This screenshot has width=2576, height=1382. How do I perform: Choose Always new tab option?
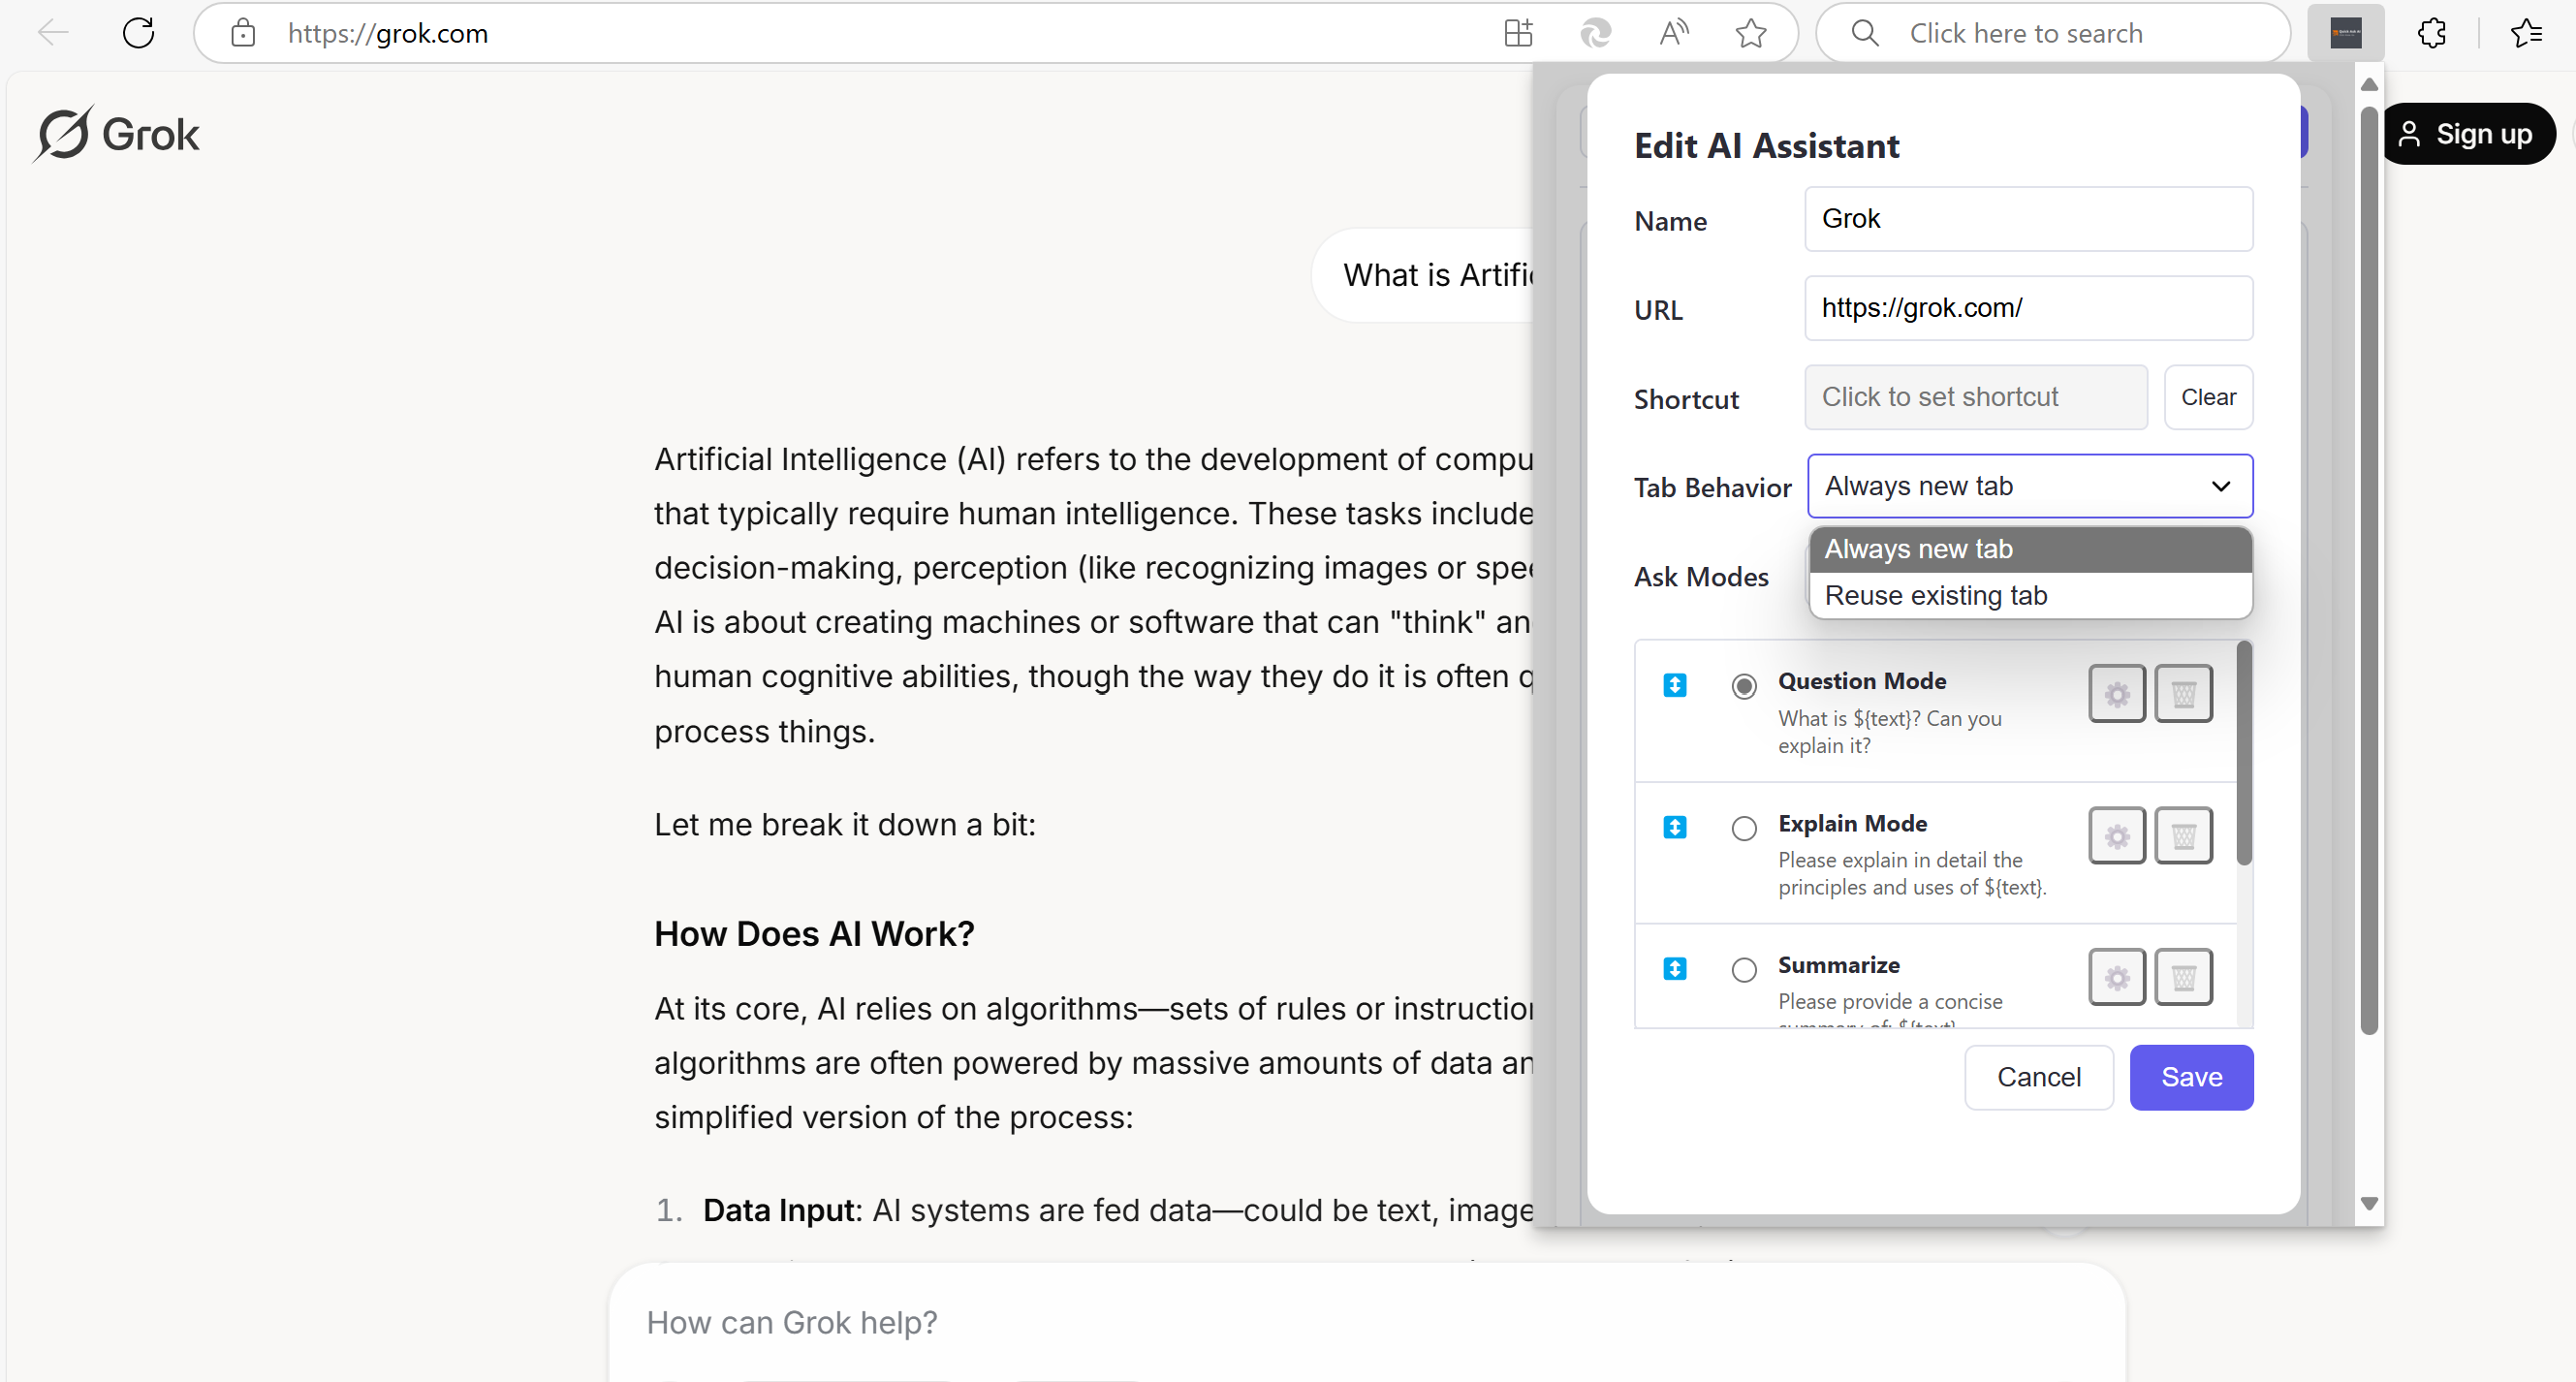pos(2030,549)
